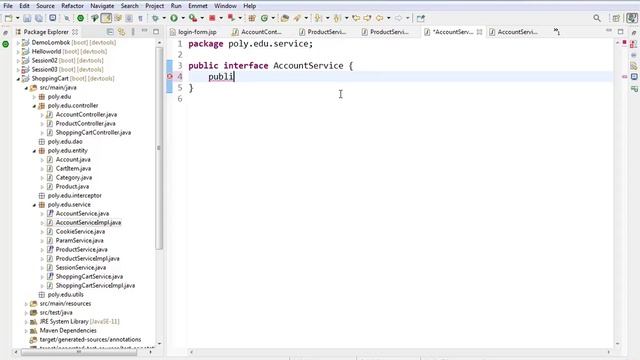This screenshot has height=360, width=640.
Task: Click the Open Type toolbar icon
Action: click(285, 18)
